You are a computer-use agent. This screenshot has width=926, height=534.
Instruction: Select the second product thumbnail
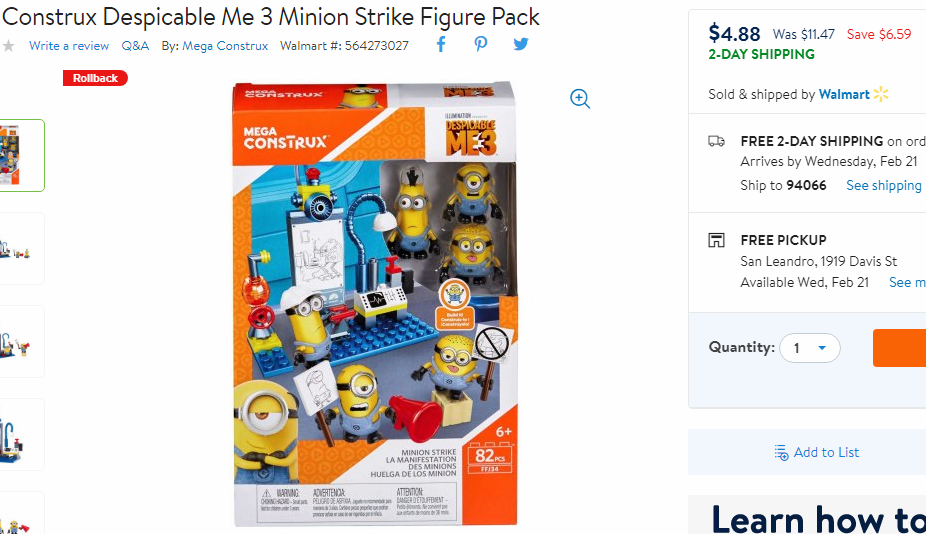[x=21, y=249]
